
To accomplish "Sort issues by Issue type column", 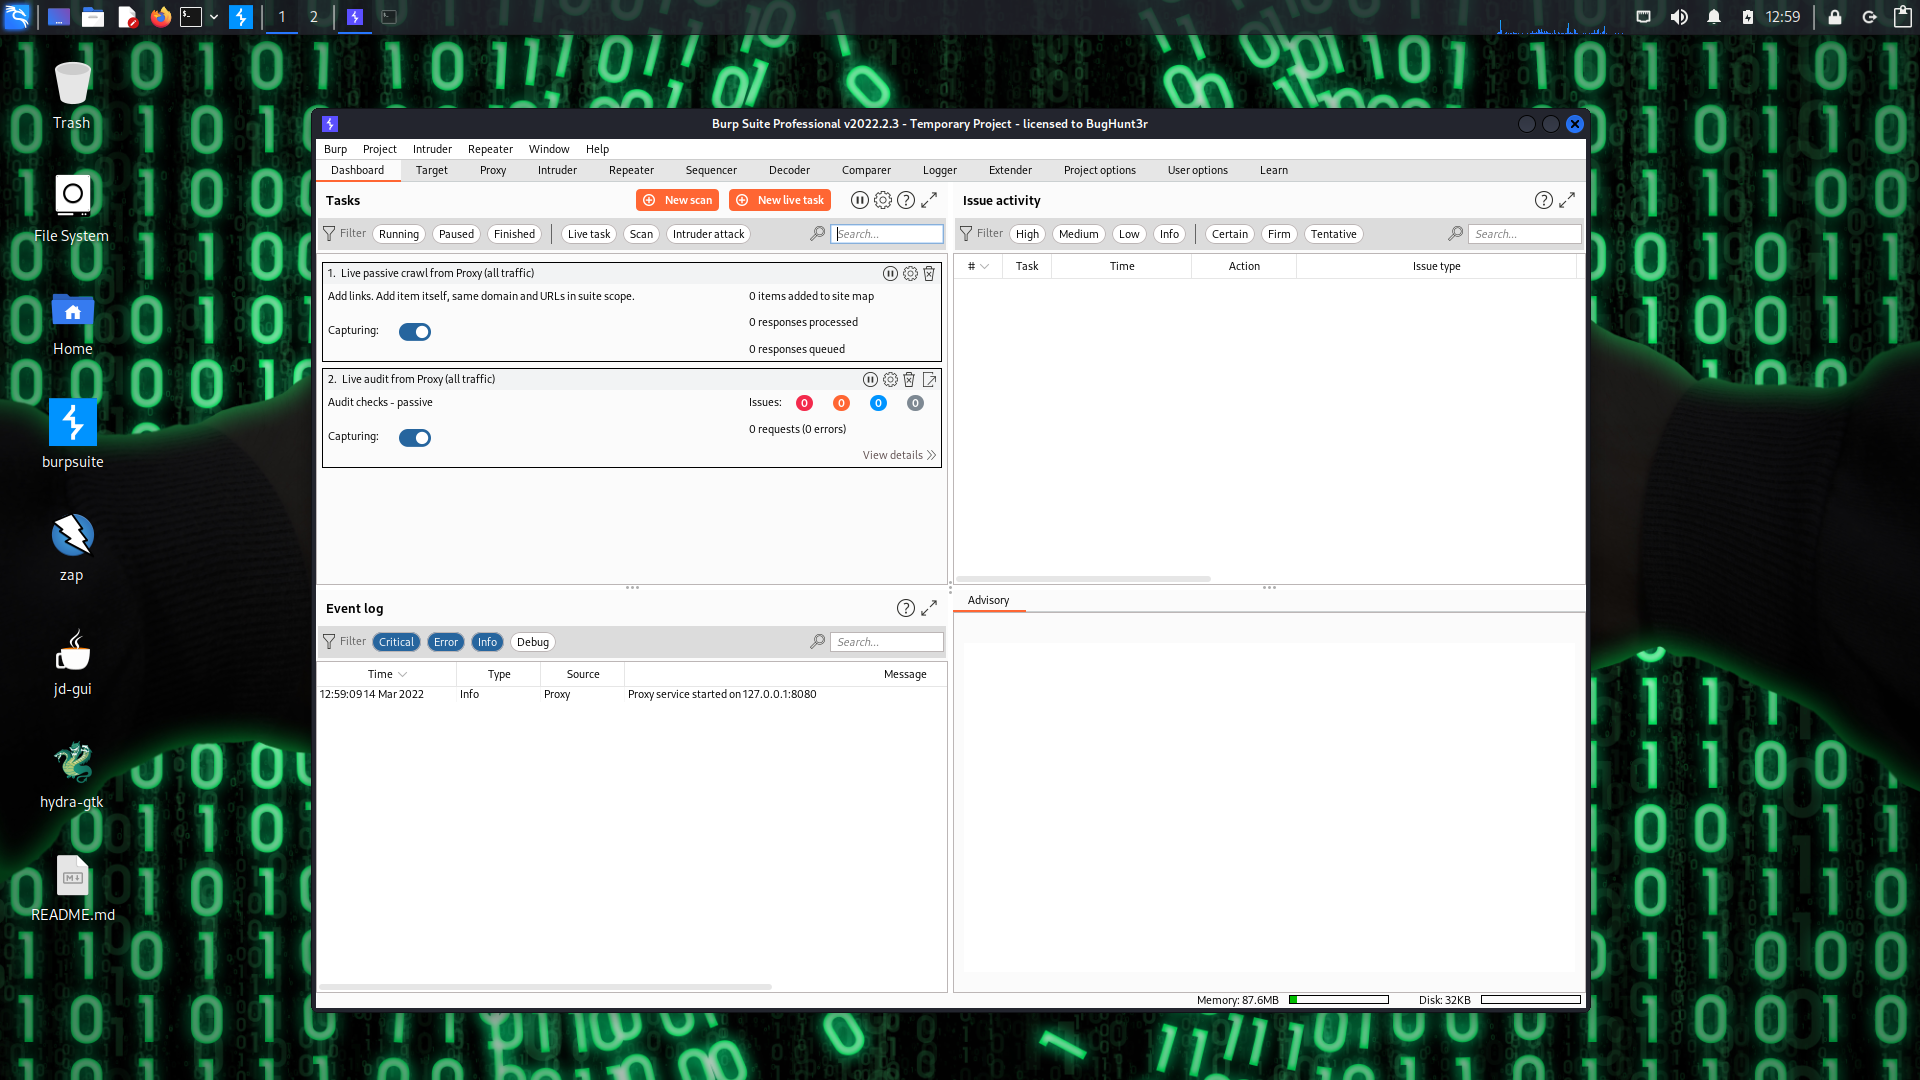I will [1436, 266].
